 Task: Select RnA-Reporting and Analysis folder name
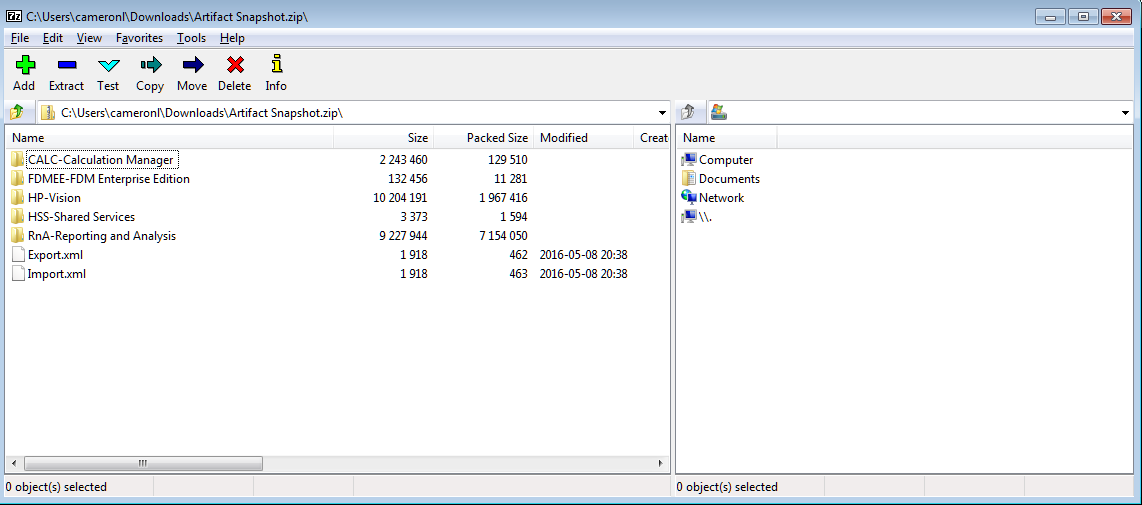pyautogui.click(x=101, y=235)
